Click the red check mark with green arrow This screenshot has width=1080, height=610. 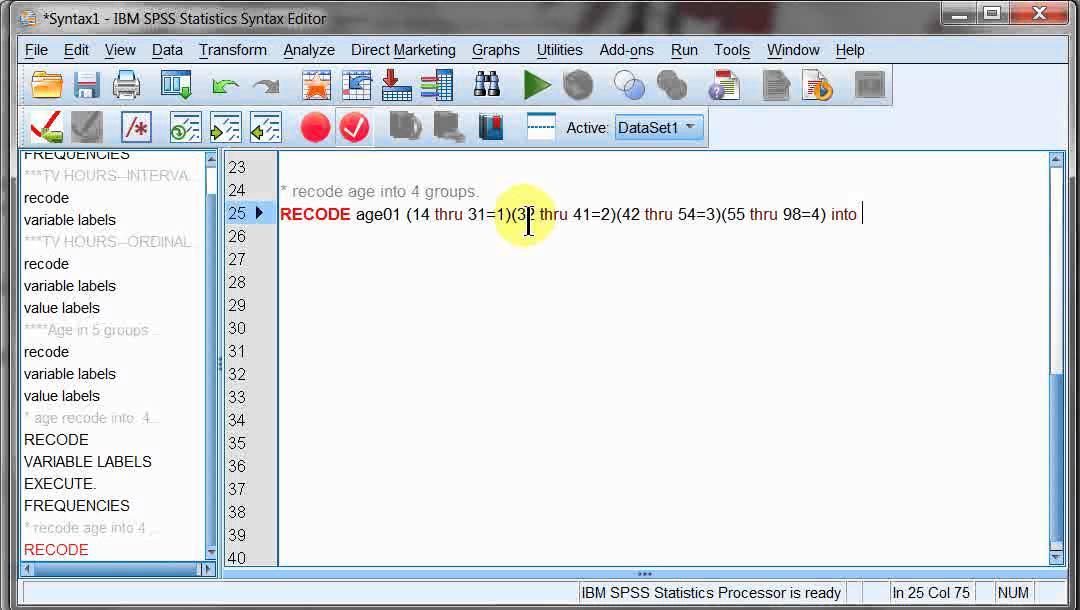coord(46,127)
